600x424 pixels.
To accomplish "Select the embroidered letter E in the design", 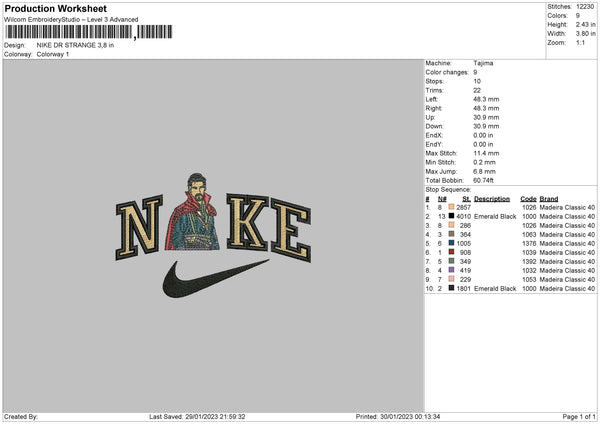I will tap(291, 230).
